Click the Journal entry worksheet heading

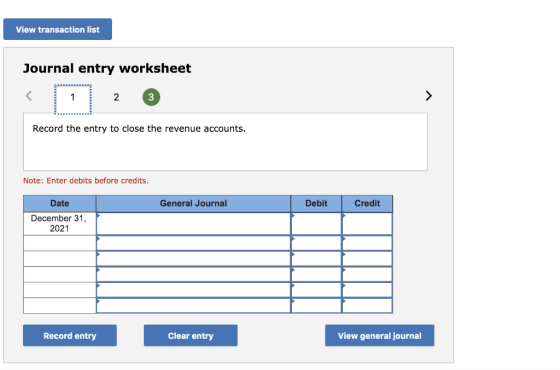pos(107,68)
